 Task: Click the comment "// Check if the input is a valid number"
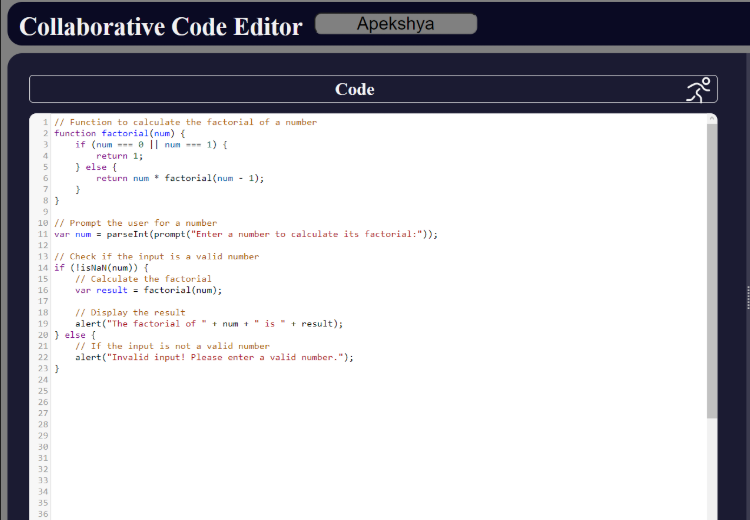156,256
